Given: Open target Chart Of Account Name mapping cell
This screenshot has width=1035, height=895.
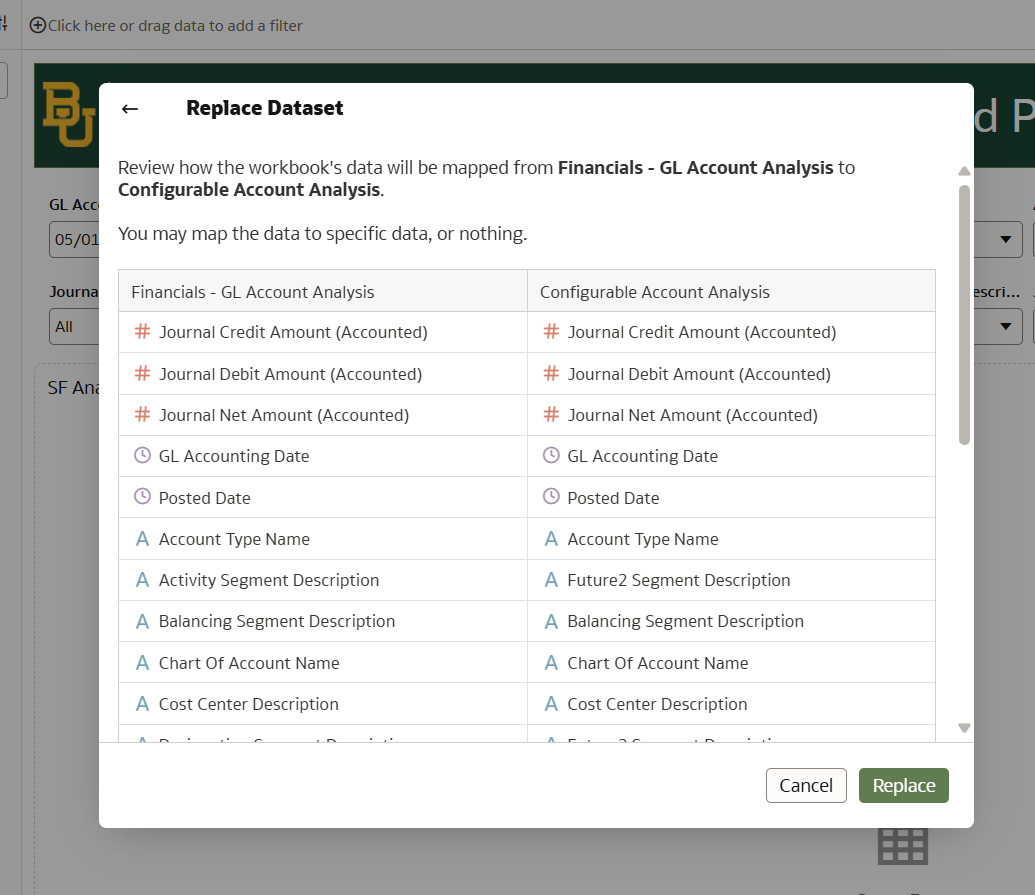Looking at the screenshot, I should point(731,663).
